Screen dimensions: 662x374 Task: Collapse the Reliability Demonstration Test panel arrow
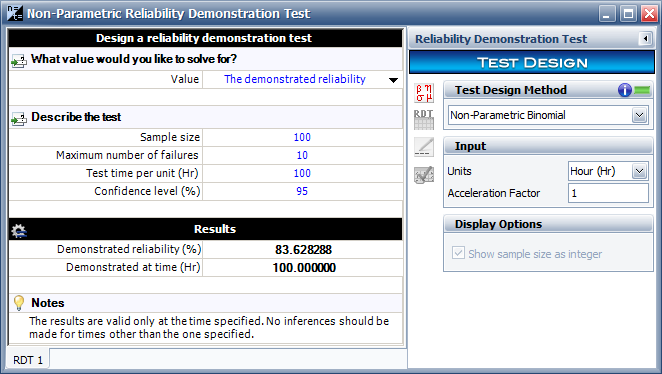click(645, 39)
